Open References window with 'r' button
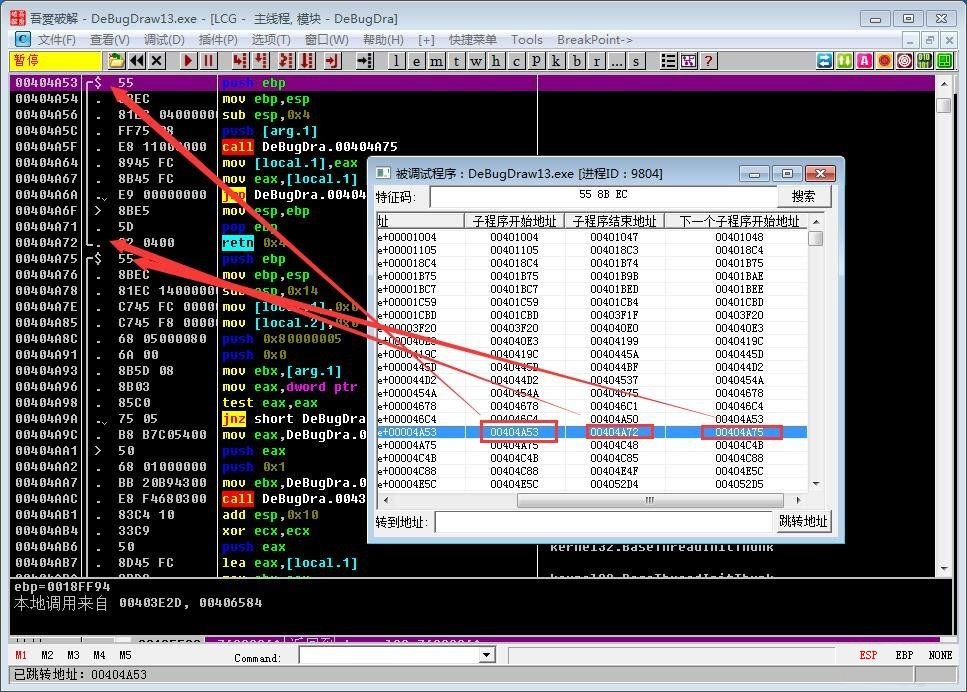 [x=596, y=60]
